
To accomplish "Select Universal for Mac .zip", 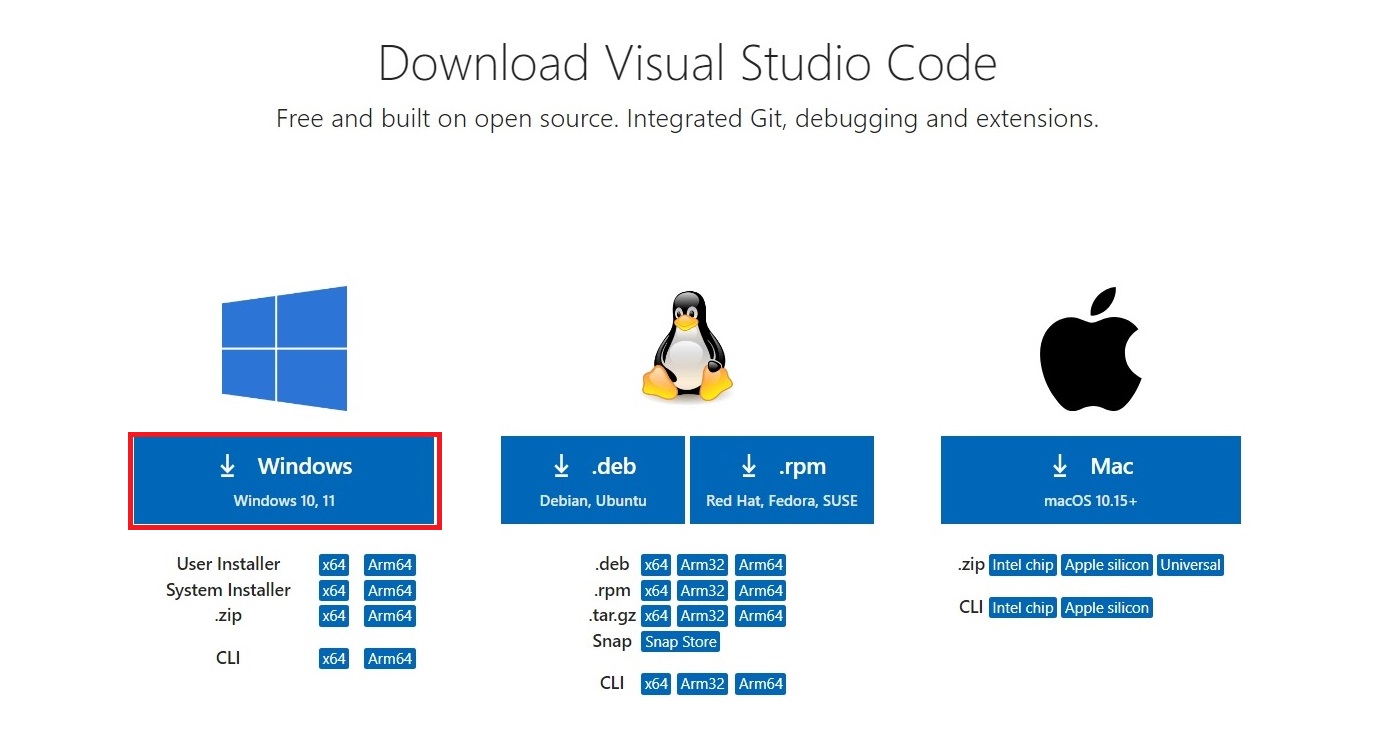I will coord(1191,565).
